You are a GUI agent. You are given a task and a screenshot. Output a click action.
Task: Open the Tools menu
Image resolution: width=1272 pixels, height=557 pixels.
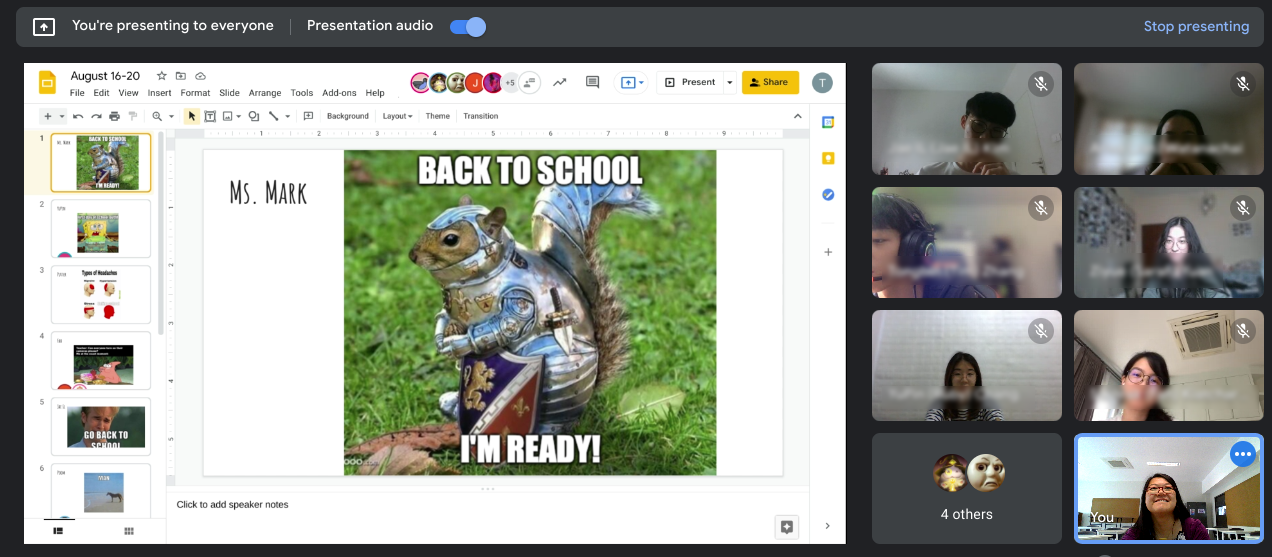[x=302, y=93]
